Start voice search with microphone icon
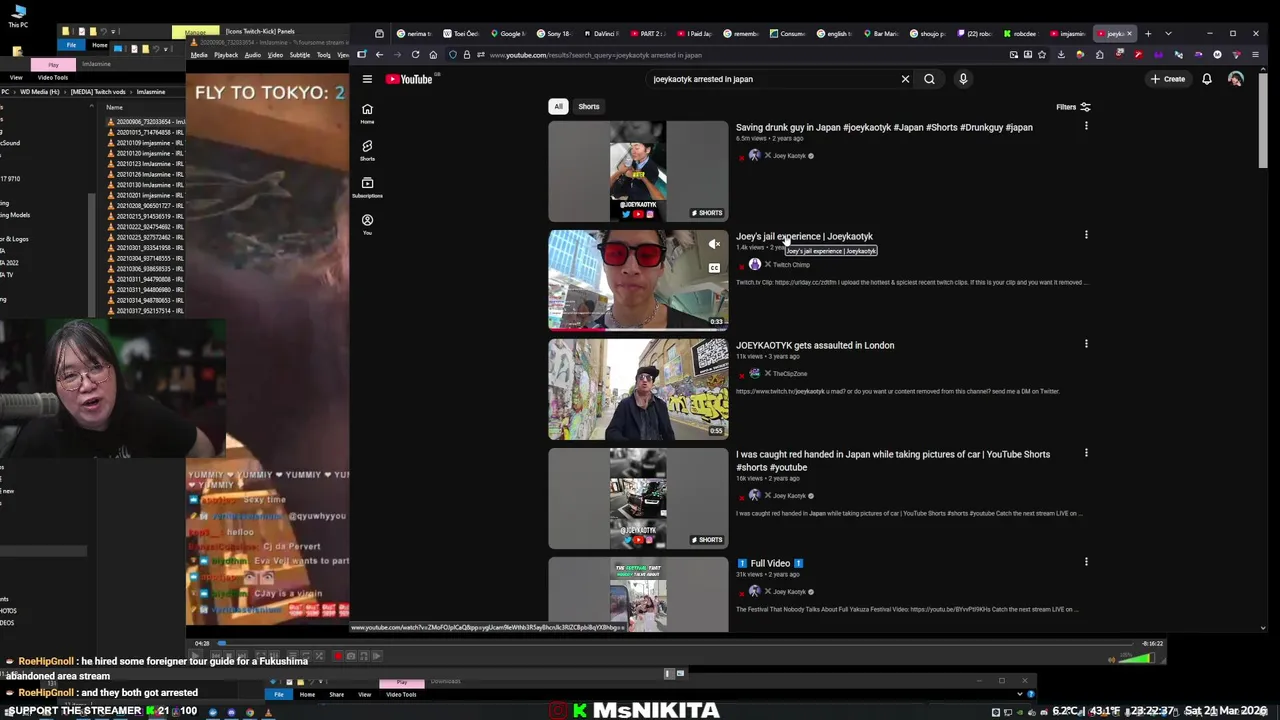The image size is (1280, 720). click(963, 79)
